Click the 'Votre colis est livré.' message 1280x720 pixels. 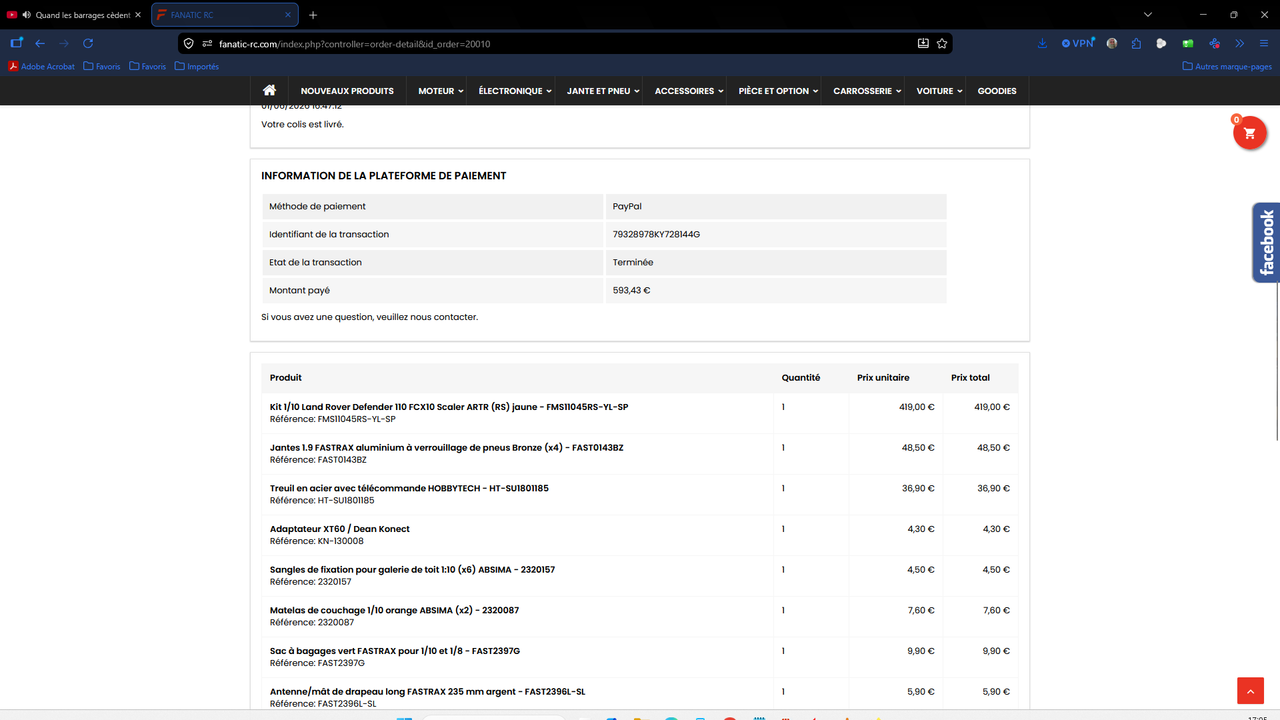[x=302, y=124]
